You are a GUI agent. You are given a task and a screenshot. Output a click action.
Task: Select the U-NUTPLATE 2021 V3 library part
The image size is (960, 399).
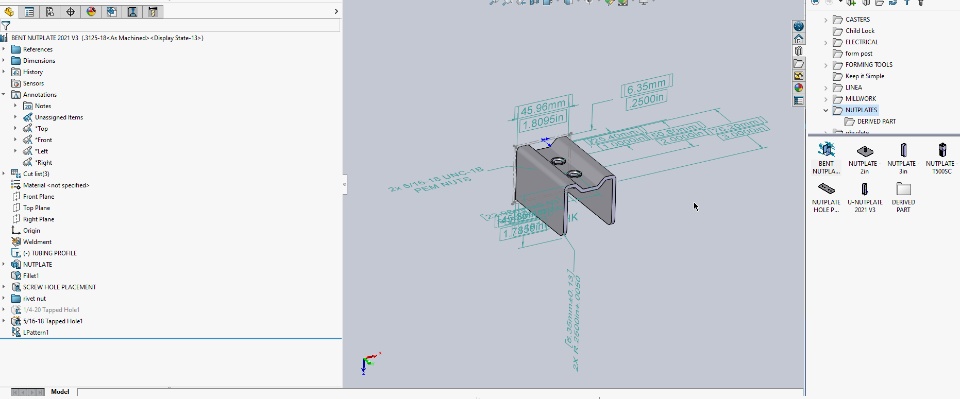tap(864, 197)
